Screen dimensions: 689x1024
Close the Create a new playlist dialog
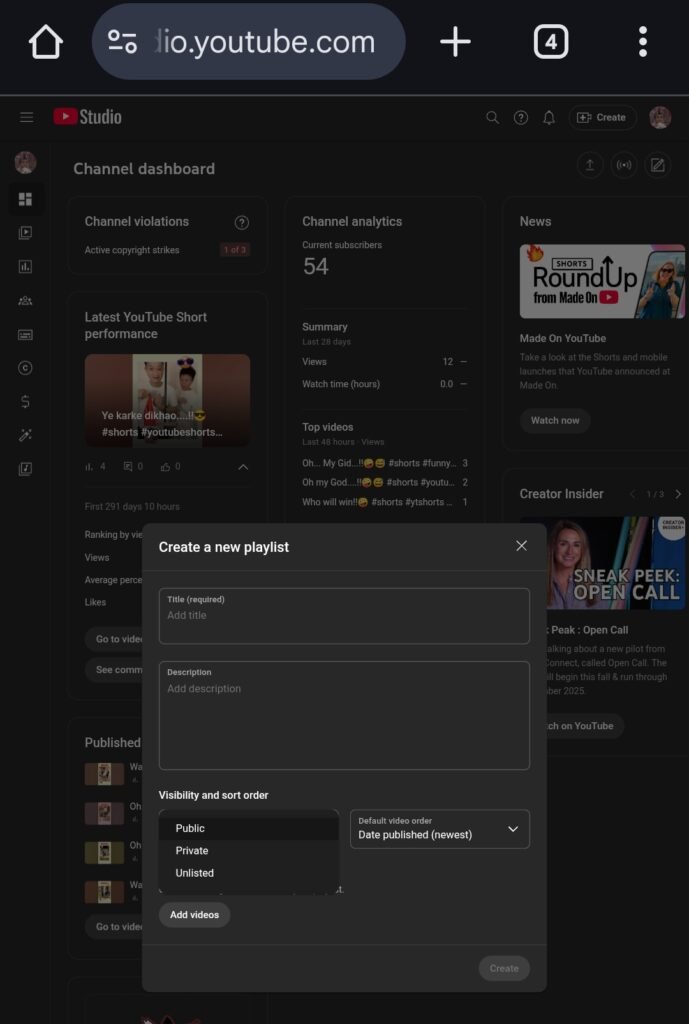tap(521, 546)
